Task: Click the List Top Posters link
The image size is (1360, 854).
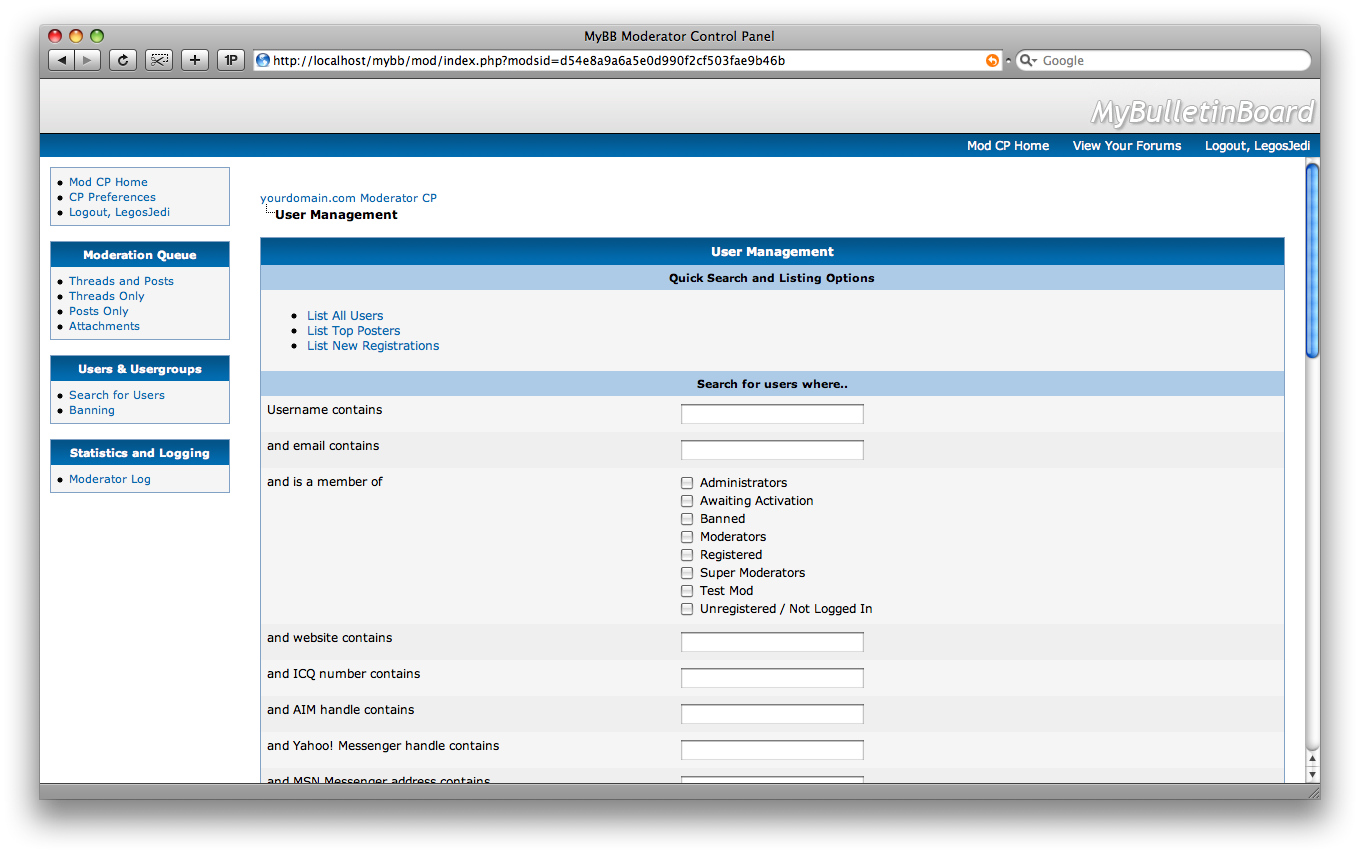Action: coord(353,331)
